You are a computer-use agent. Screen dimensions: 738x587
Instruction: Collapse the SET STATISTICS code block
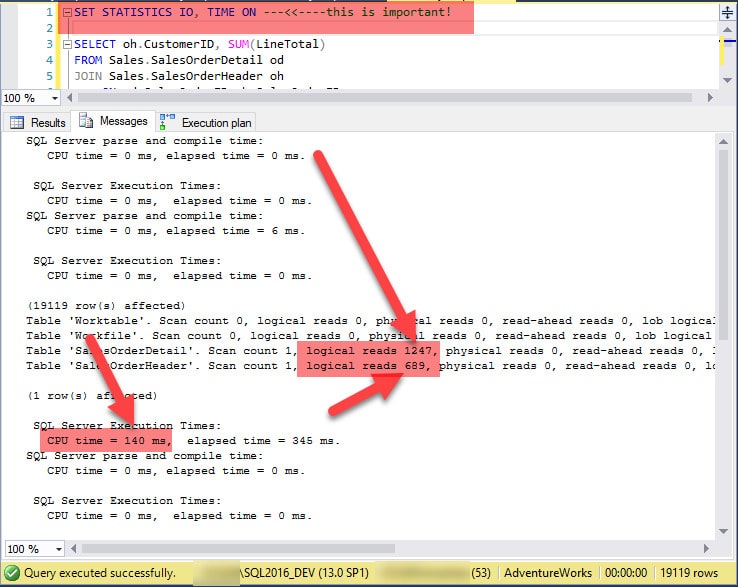pos(67,13)
